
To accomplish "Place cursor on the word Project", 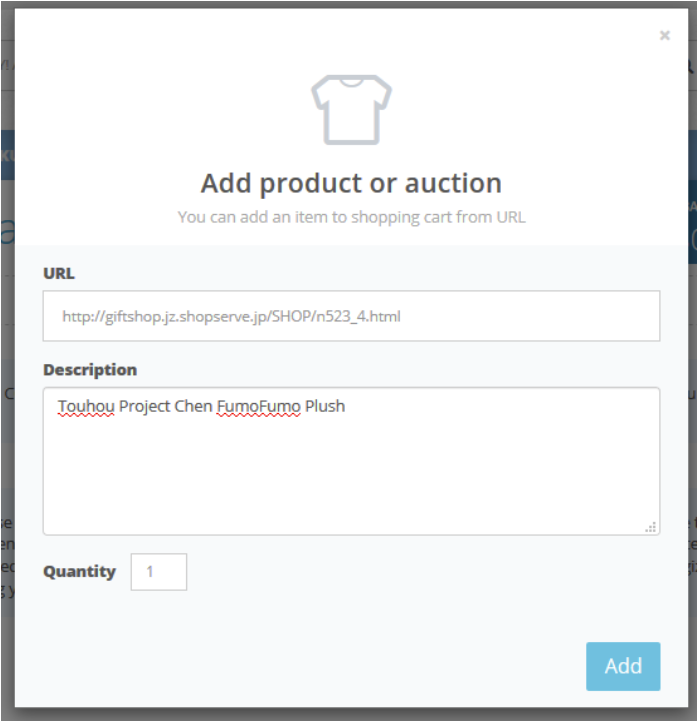I will tap(146, 406).
